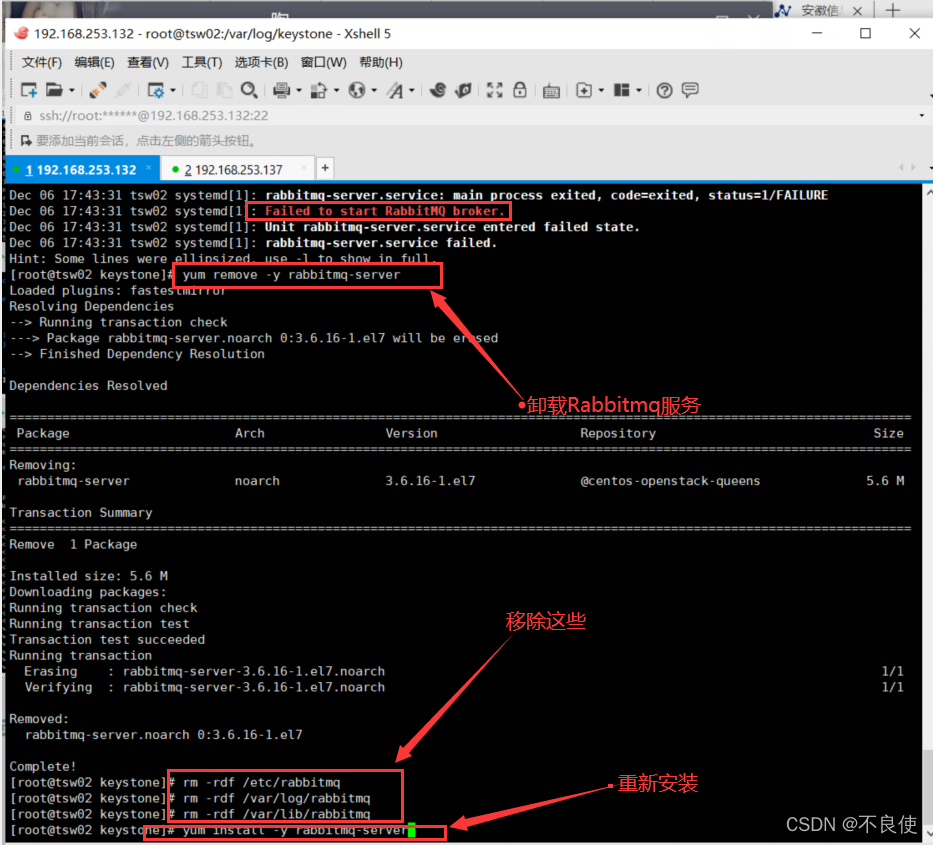Launch Xagent with the leaf icon
Image resolution: width=933 pixels, height=845 pixels.
(x=463, y=90)
